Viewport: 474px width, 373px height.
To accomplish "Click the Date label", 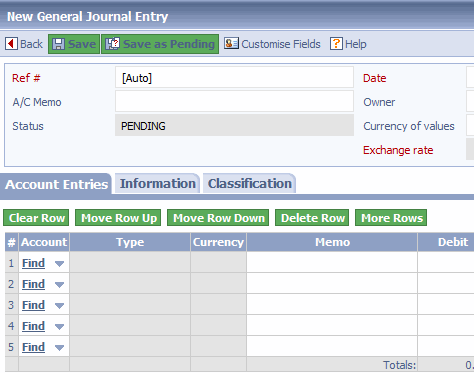I will [x=374, y=78].
